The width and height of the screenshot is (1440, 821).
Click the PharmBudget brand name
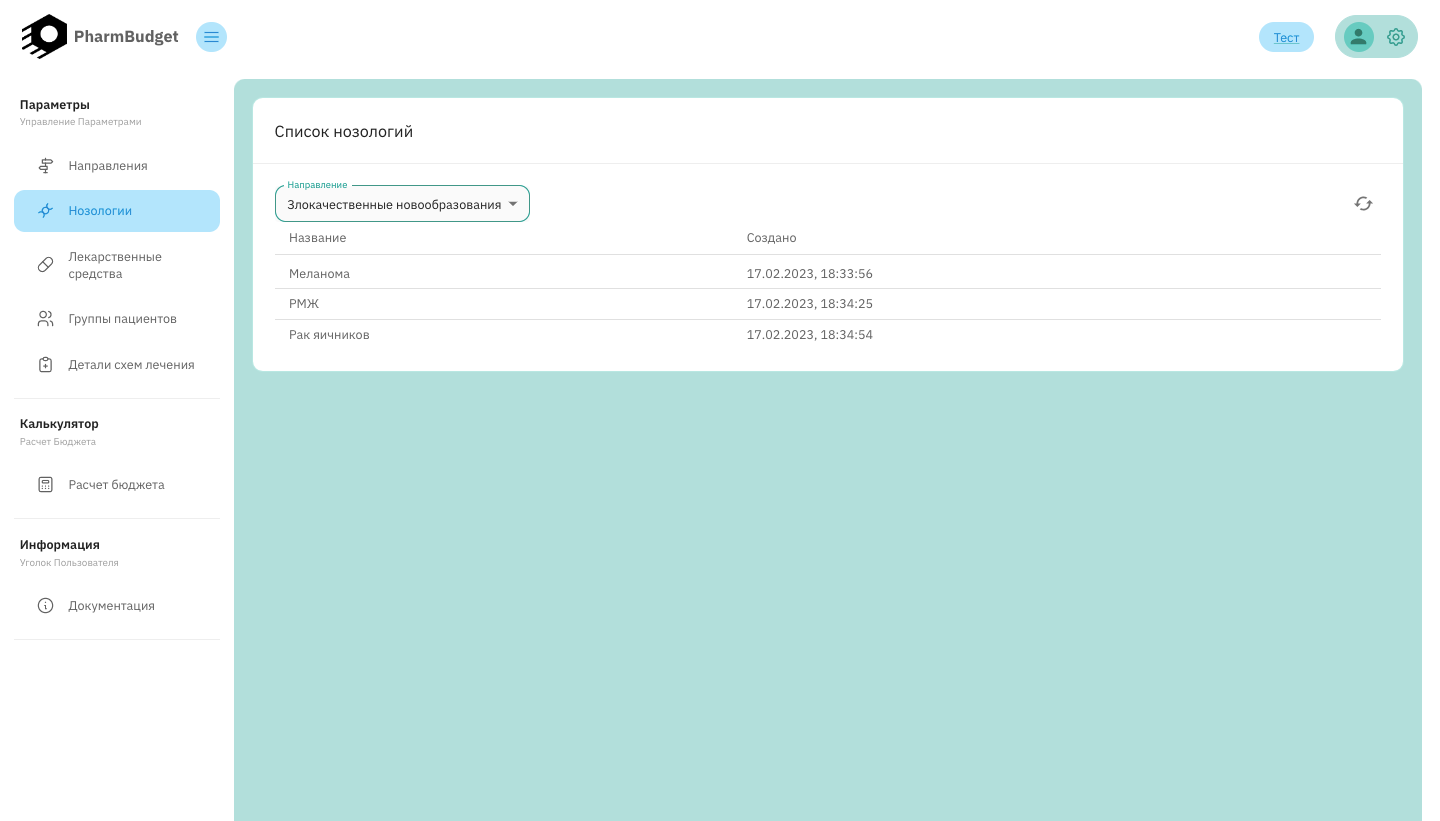(x=126, y=37)
